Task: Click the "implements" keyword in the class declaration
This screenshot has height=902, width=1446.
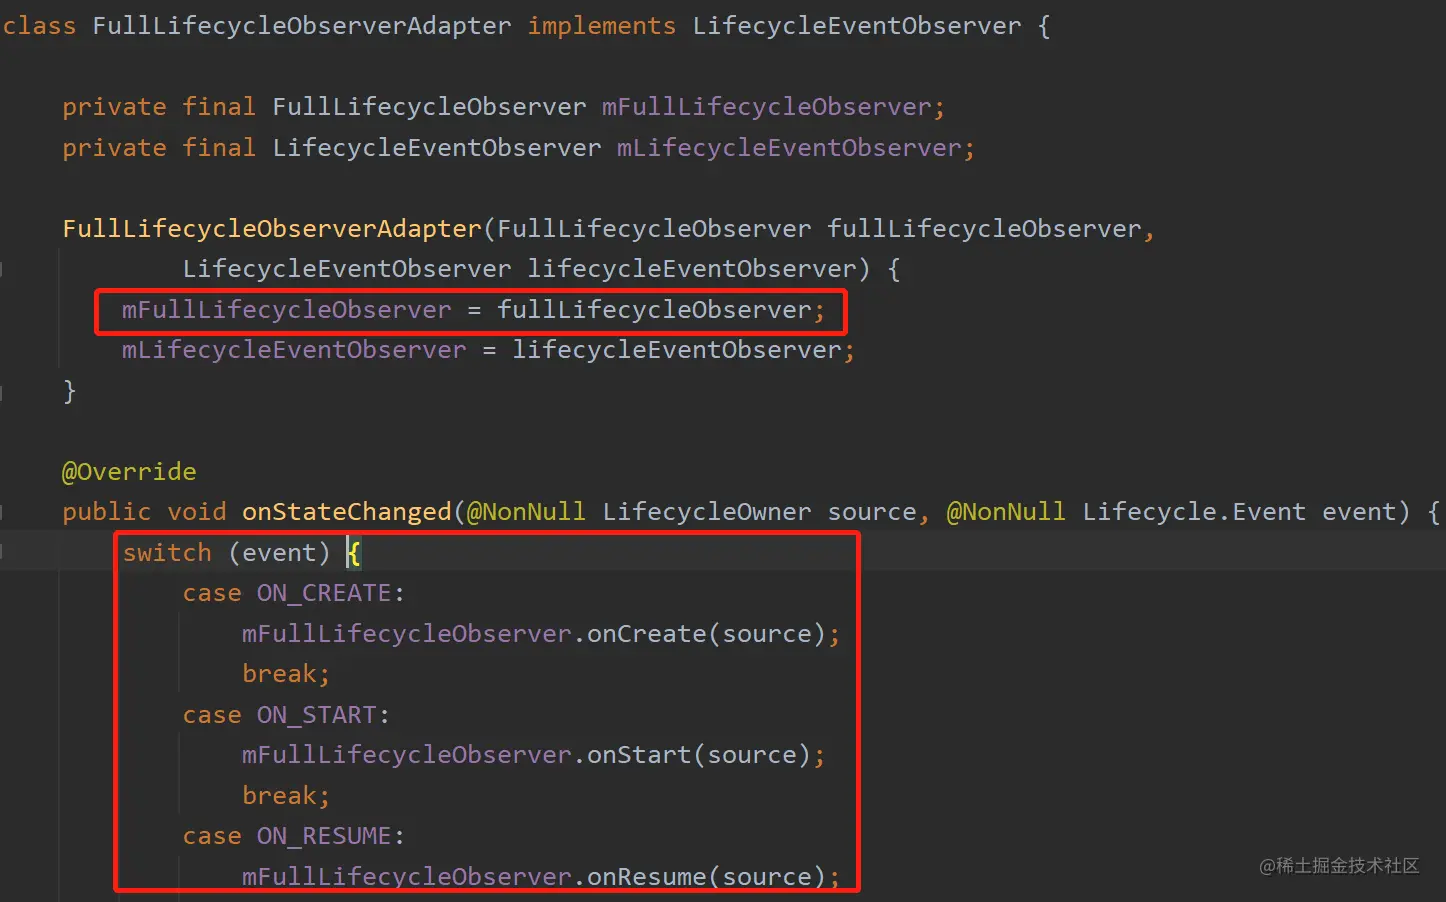Action: (602, 26)
